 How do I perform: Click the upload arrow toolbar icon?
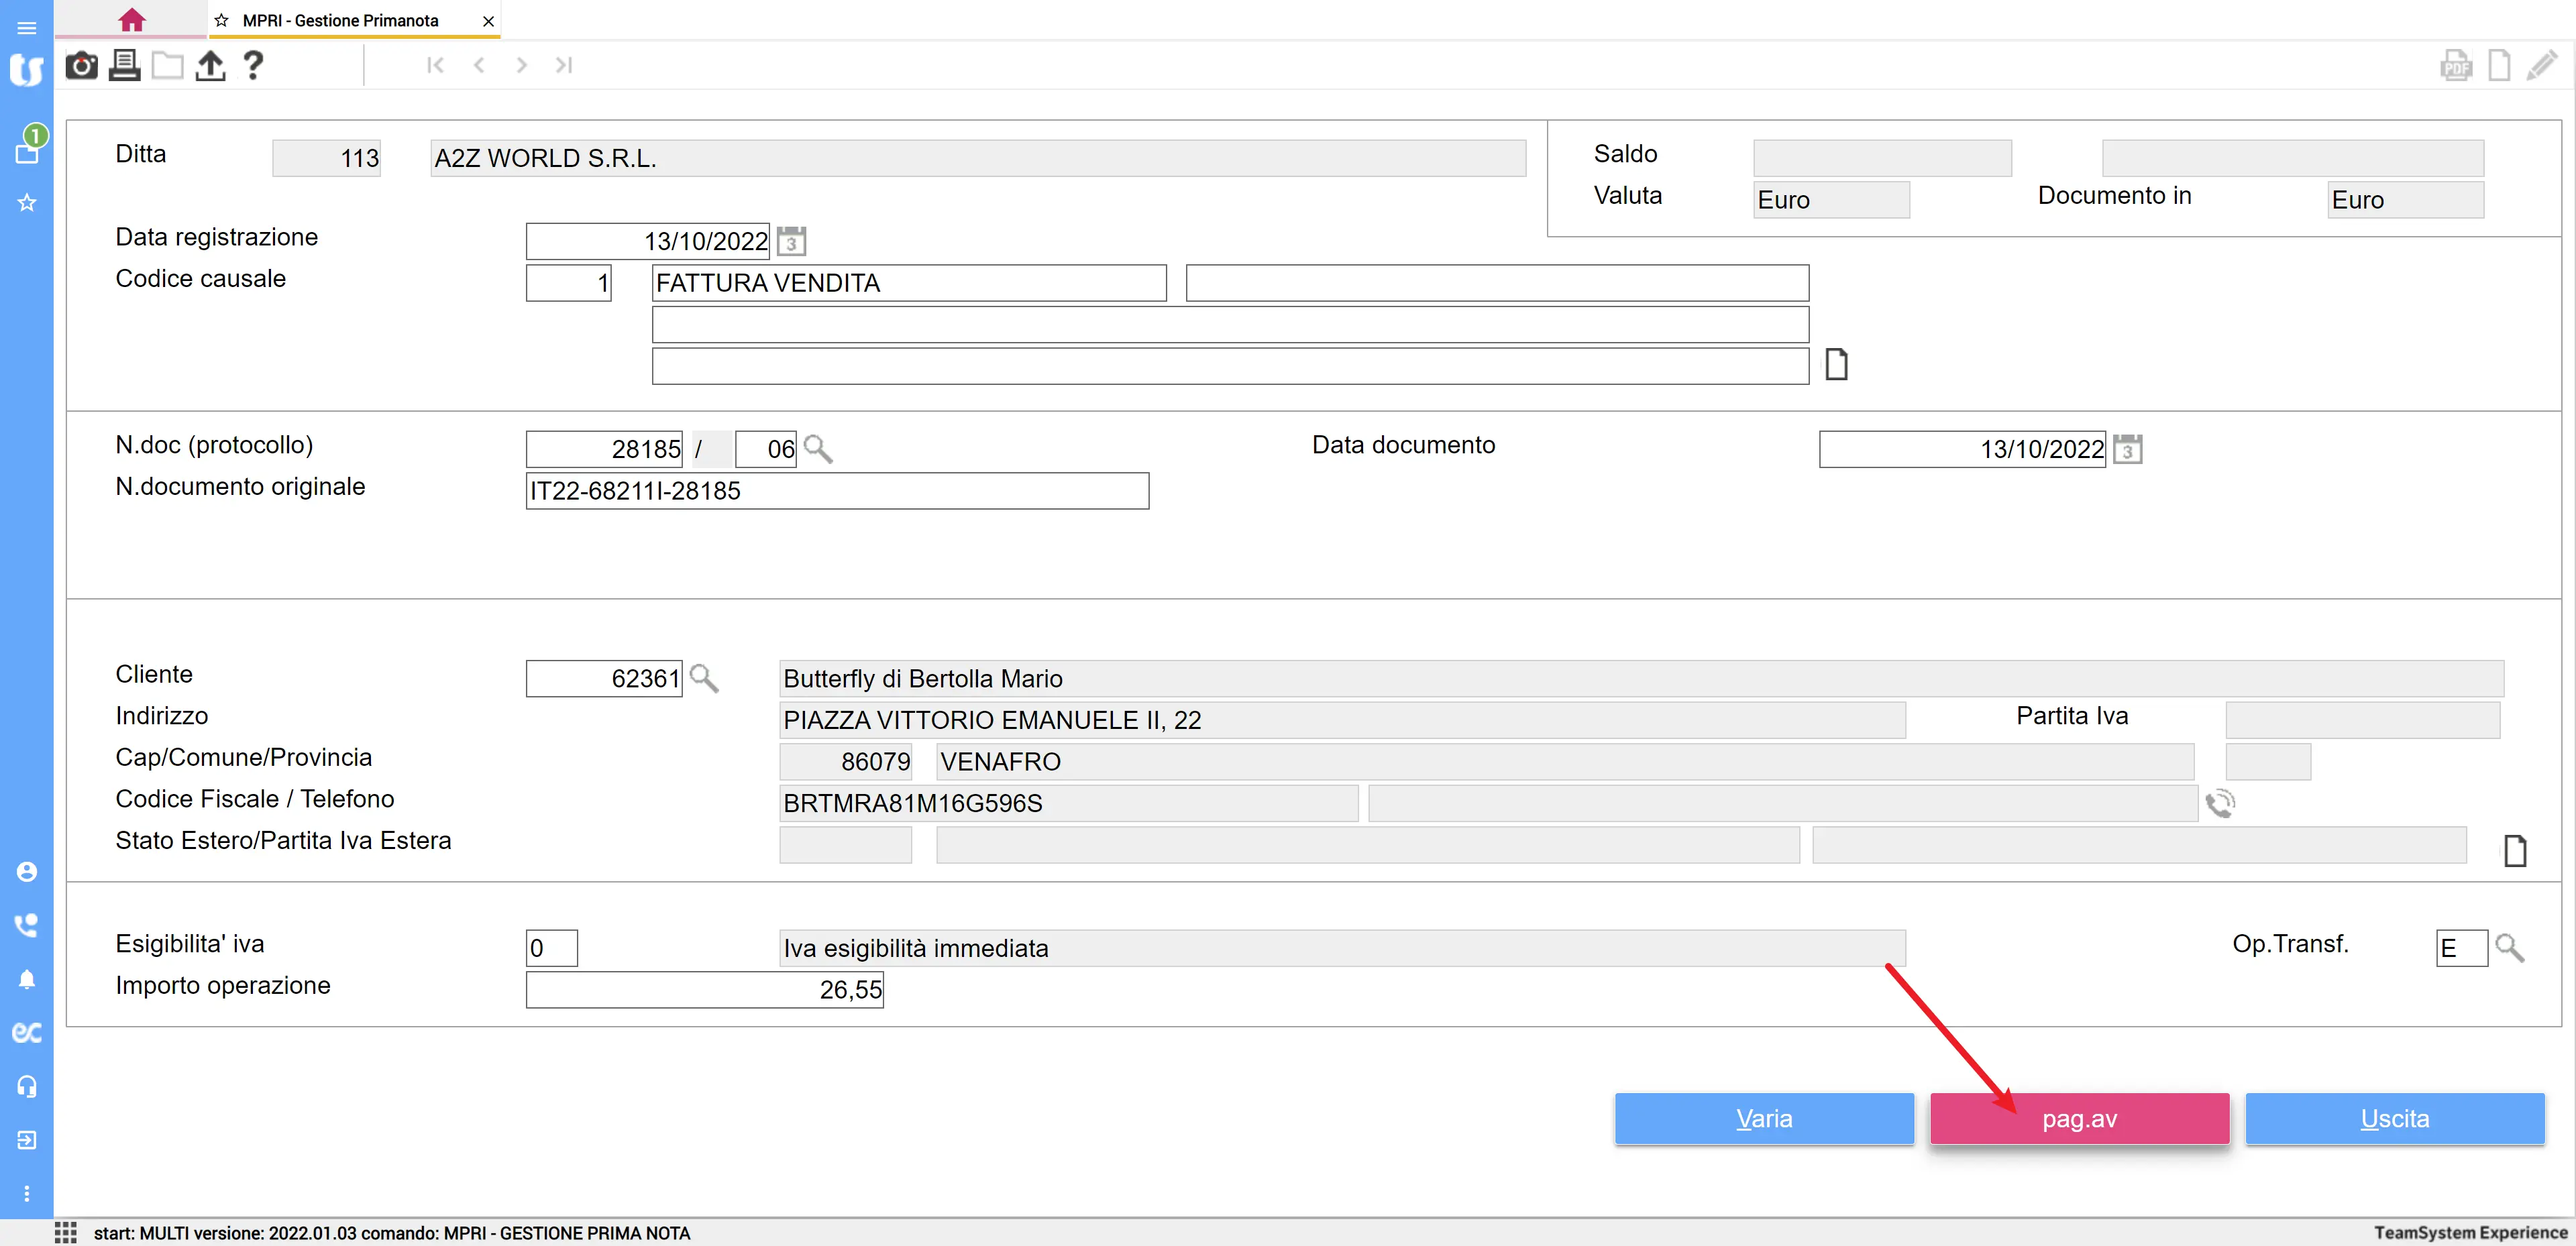pos(210,66)
